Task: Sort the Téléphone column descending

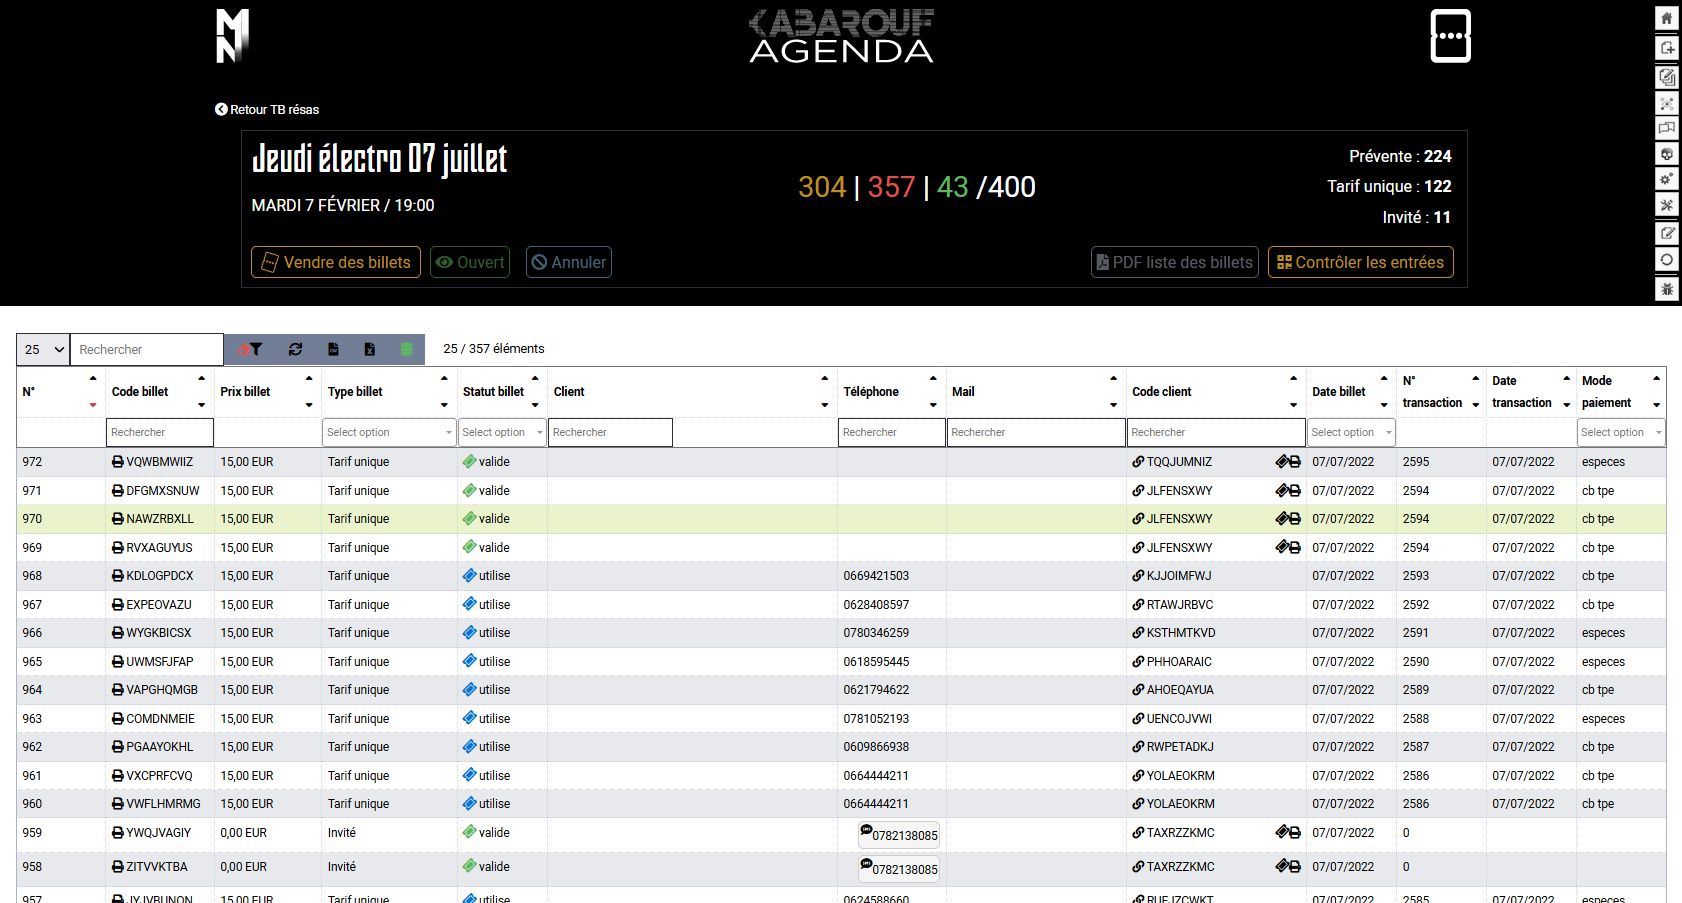Action: [932, 405]
